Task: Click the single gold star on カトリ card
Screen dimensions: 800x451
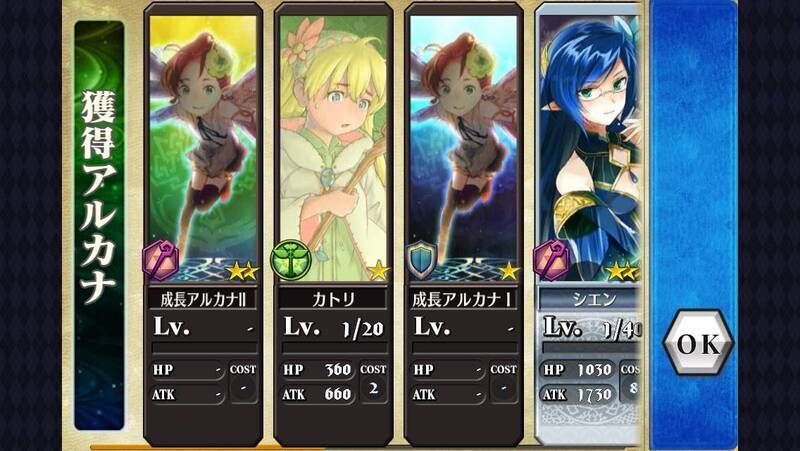Action: coord(379,270)
